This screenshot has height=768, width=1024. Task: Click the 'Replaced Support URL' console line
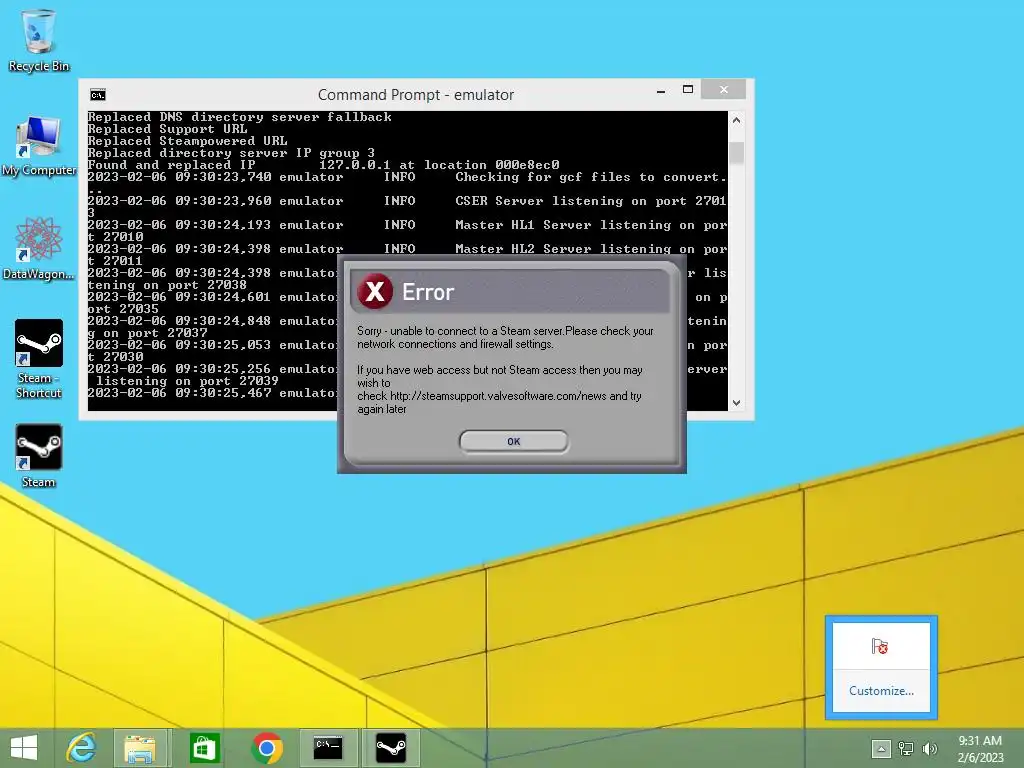168,129
